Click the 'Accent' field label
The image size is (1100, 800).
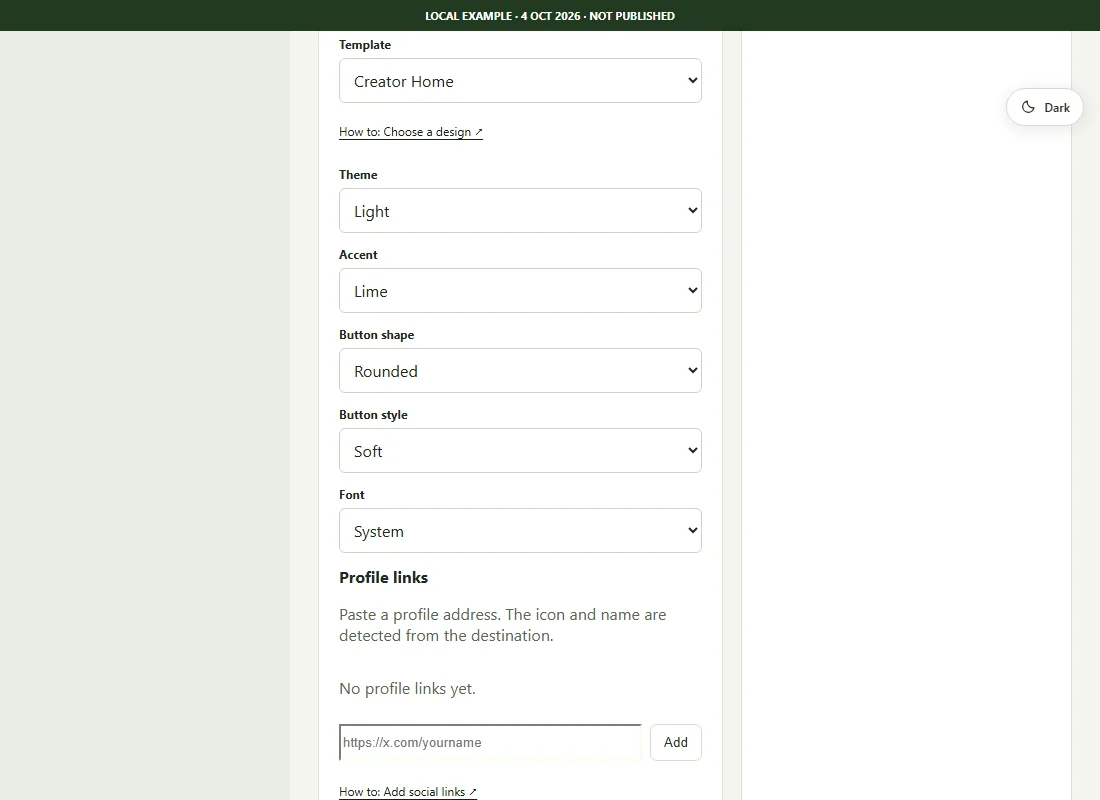coord(358,255)
